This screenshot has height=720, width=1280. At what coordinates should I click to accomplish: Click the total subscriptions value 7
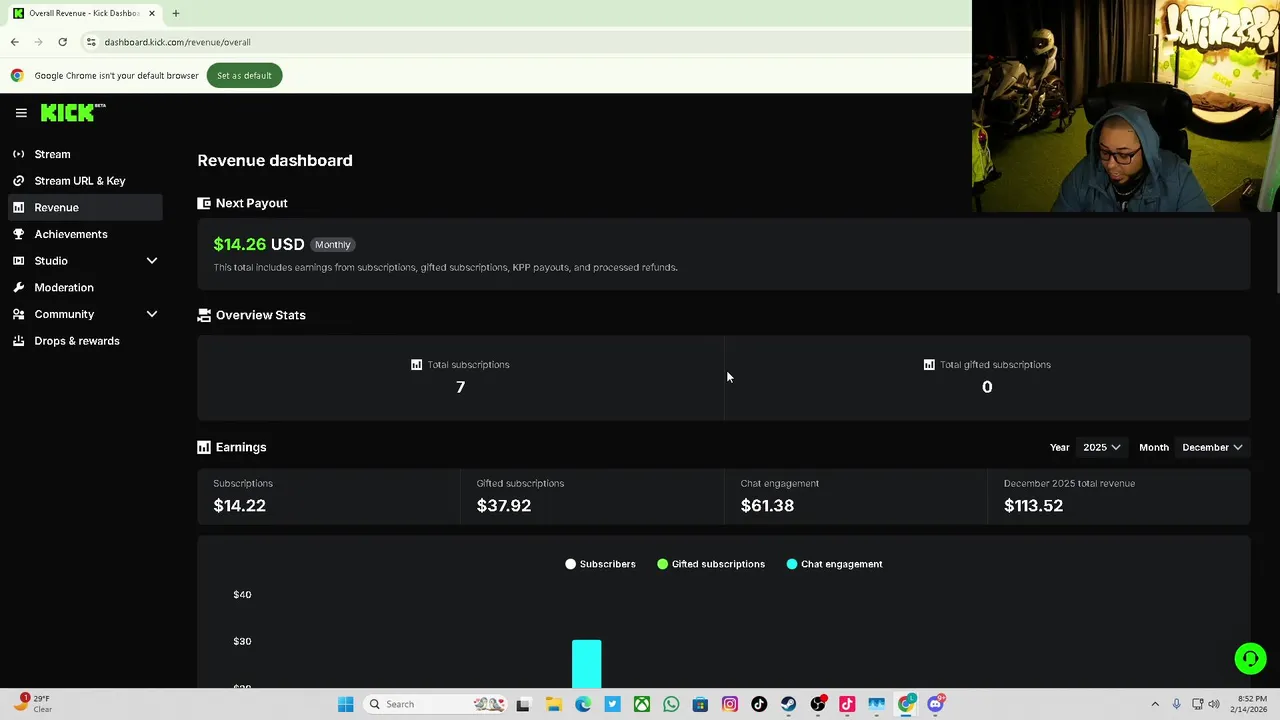[460, 387]
